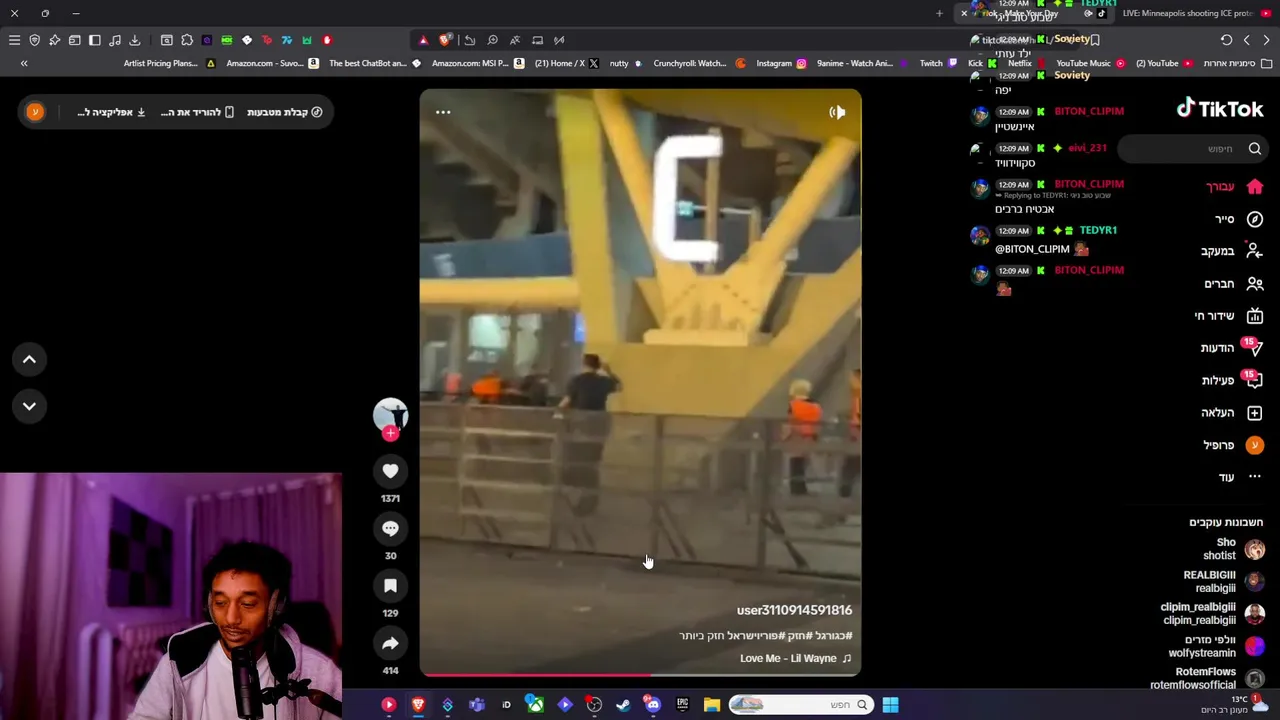Open following account clipim_realbigiii

point(1212,614)
